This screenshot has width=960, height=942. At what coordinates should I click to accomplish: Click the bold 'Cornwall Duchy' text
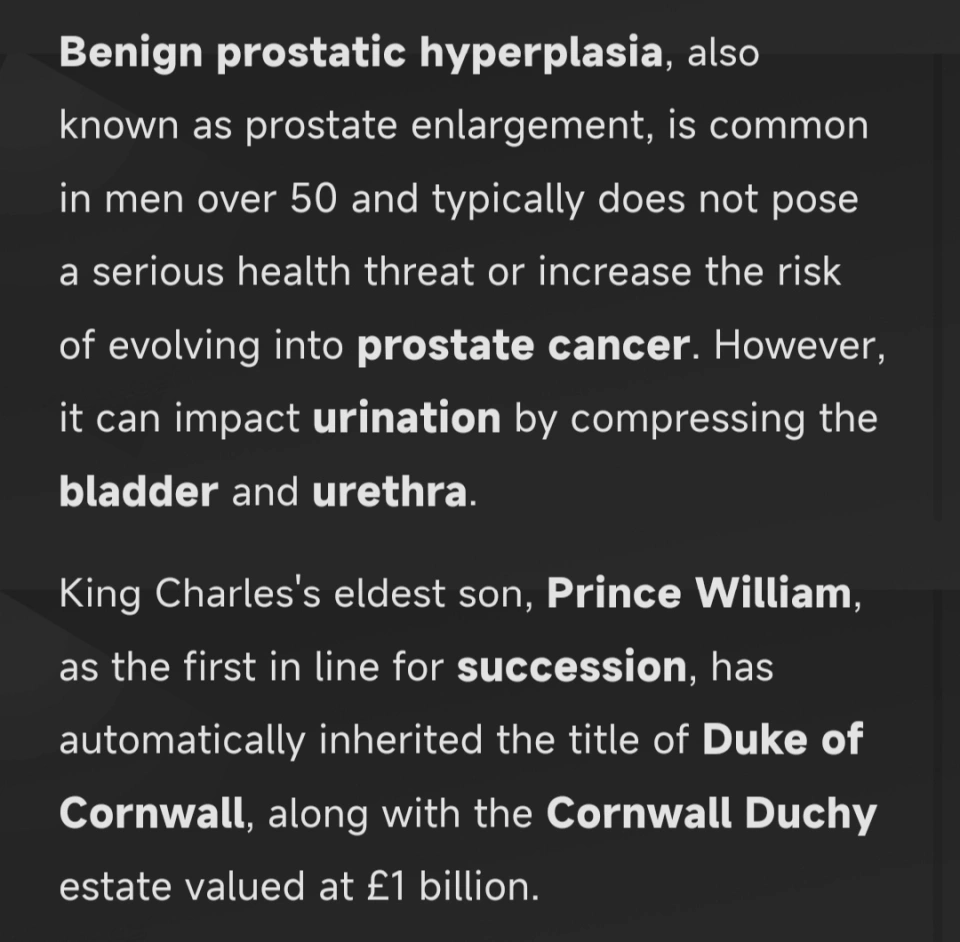[x=711, y=815]
